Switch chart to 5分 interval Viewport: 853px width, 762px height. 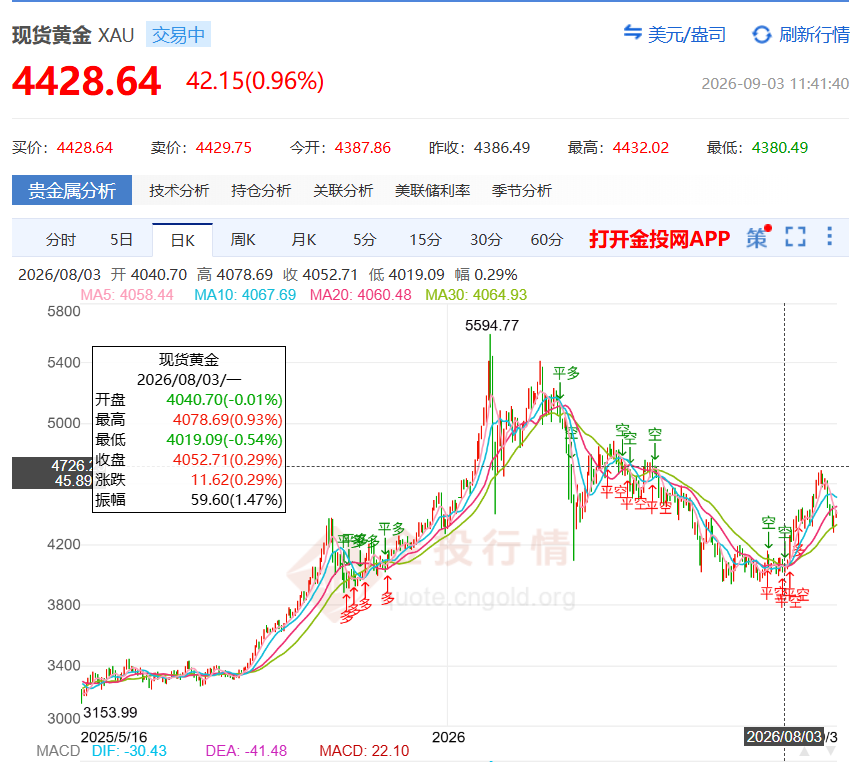(x=364, y=240)
